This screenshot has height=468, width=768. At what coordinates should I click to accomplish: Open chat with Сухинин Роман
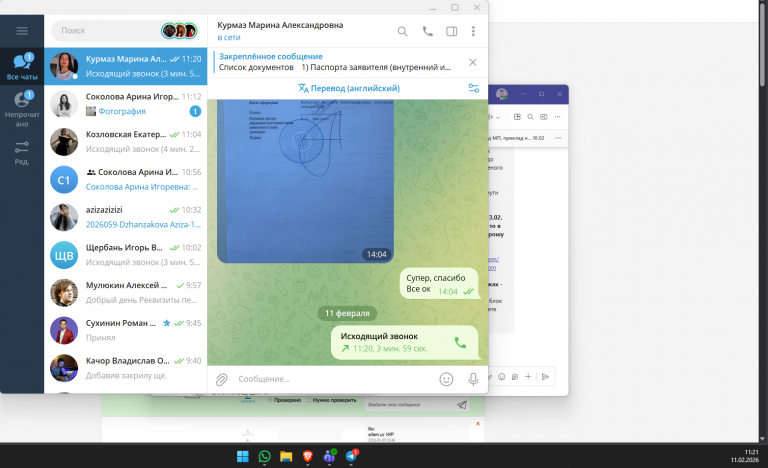[126, 330]
